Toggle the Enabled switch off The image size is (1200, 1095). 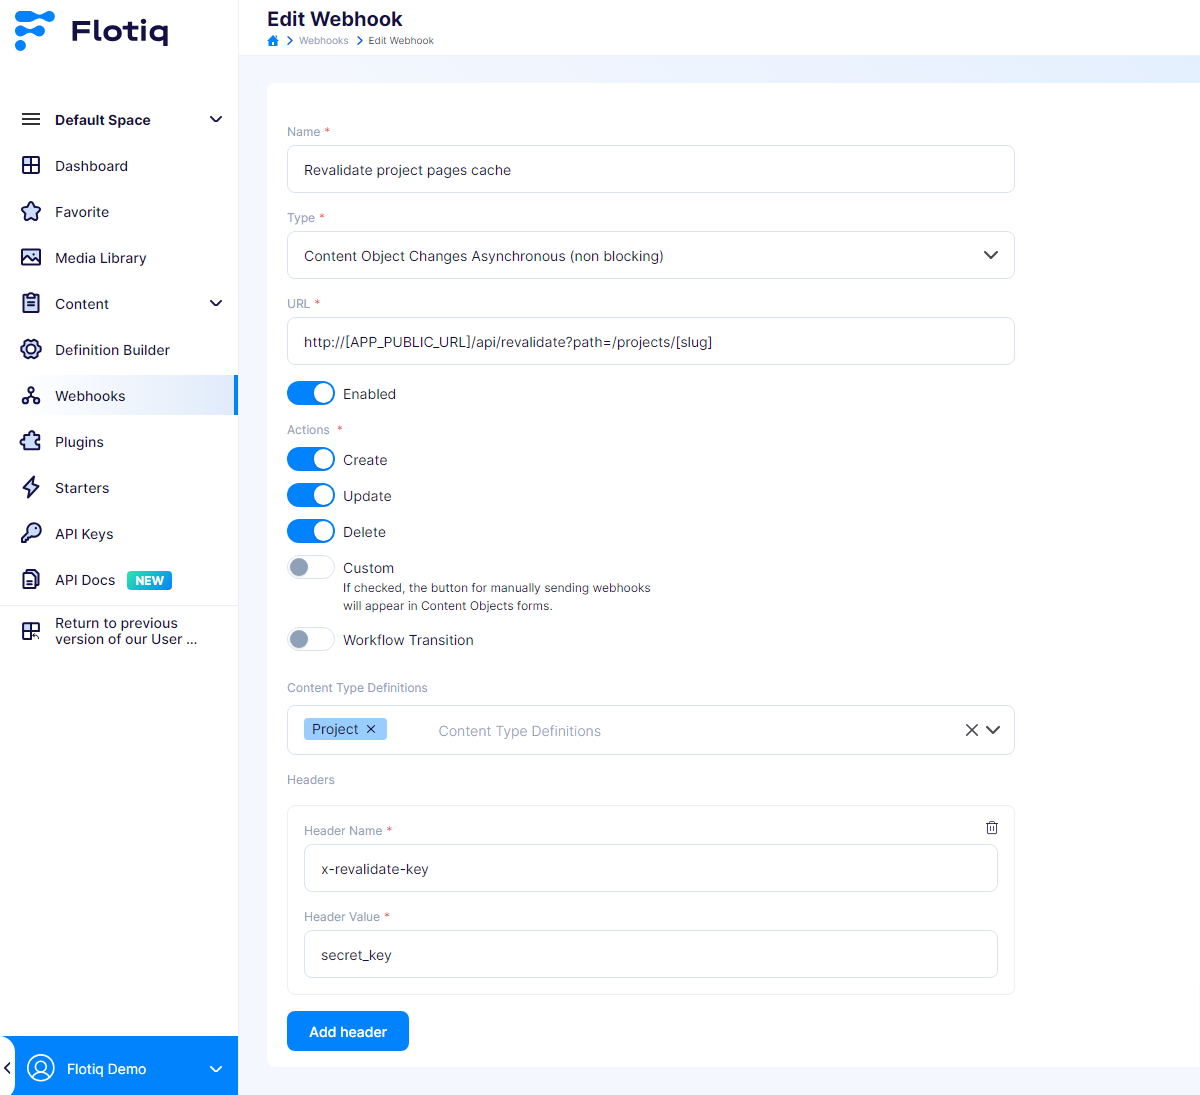click(311, 393)
